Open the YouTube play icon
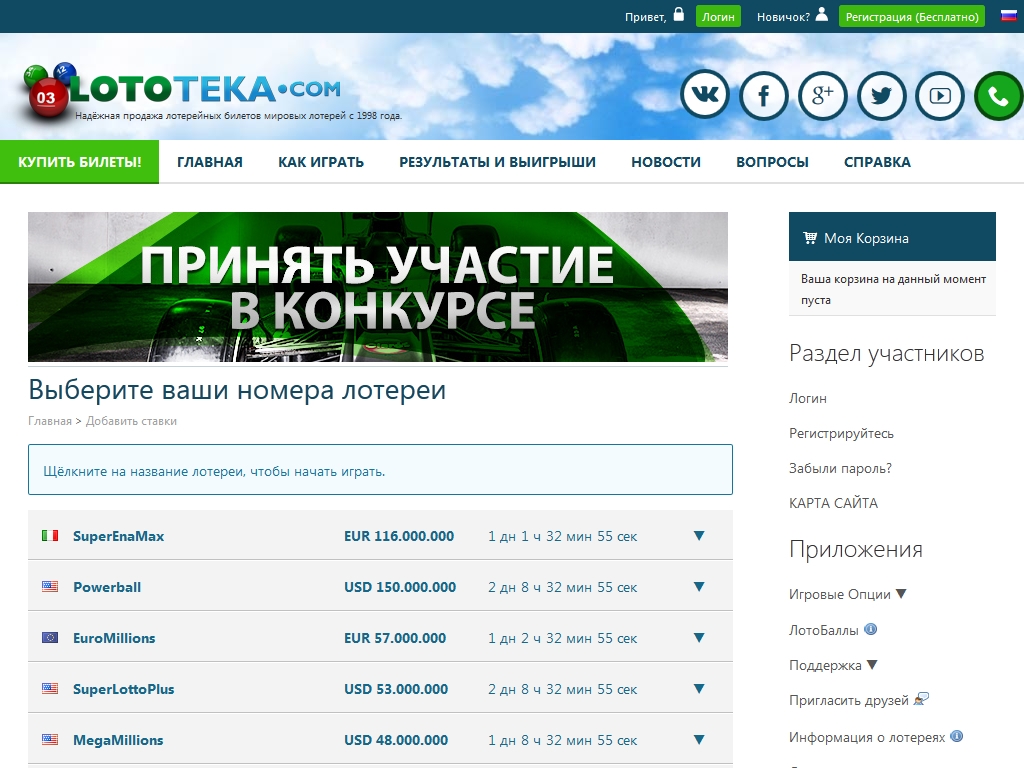This screenshot has width=1024, height=768. coord(940,96)
